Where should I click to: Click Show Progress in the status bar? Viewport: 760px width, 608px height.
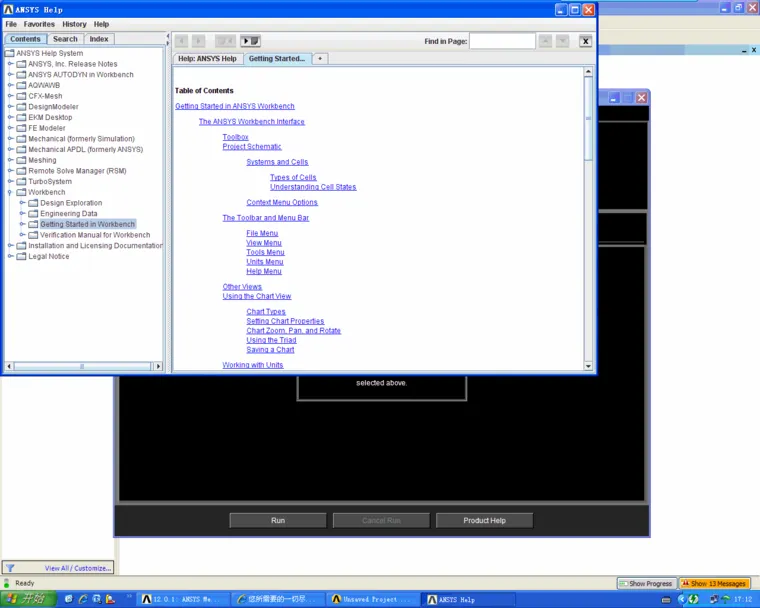646,583
